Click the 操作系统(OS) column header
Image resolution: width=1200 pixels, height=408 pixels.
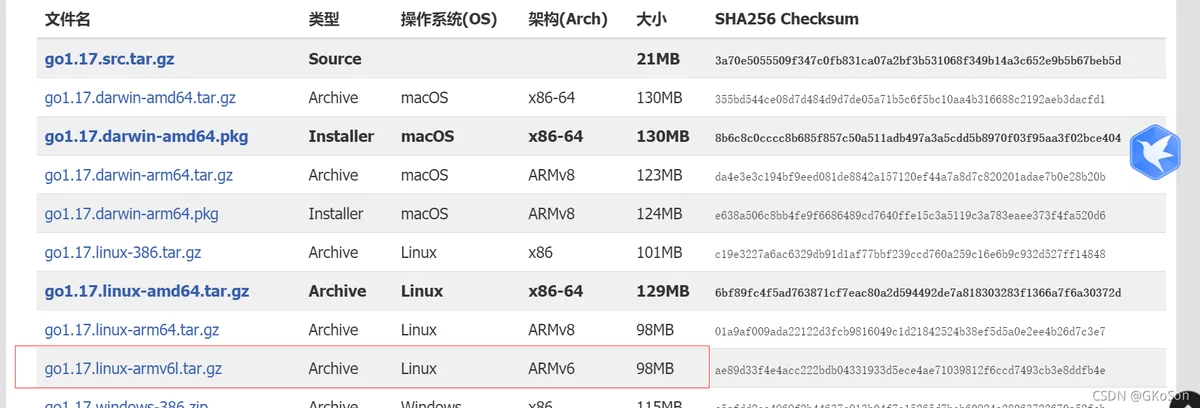(x=449, y=19)
